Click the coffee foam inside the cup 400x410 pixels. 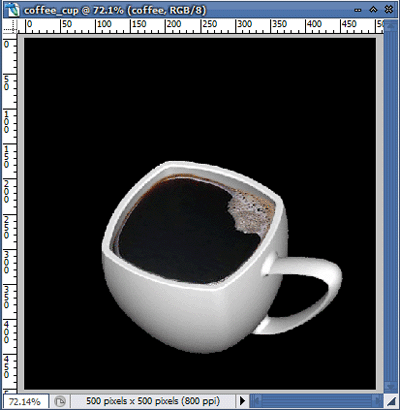point(252,213)
